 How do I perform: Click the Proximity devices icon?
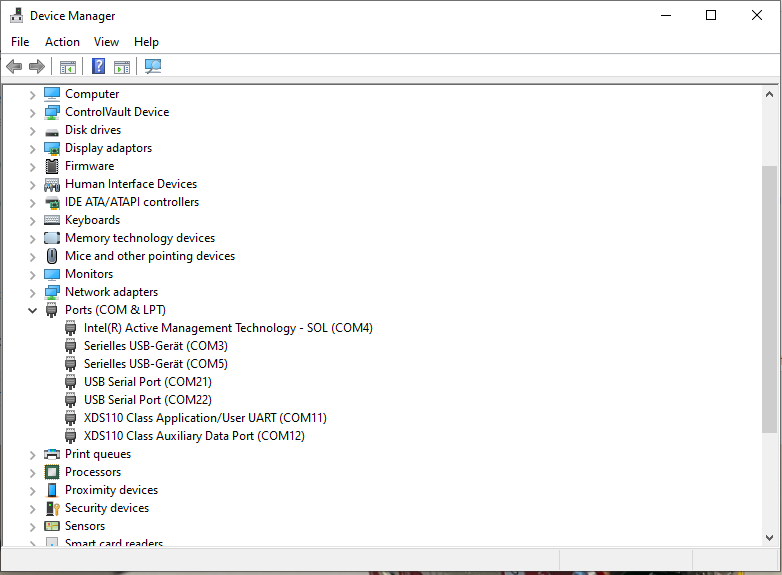52,490
